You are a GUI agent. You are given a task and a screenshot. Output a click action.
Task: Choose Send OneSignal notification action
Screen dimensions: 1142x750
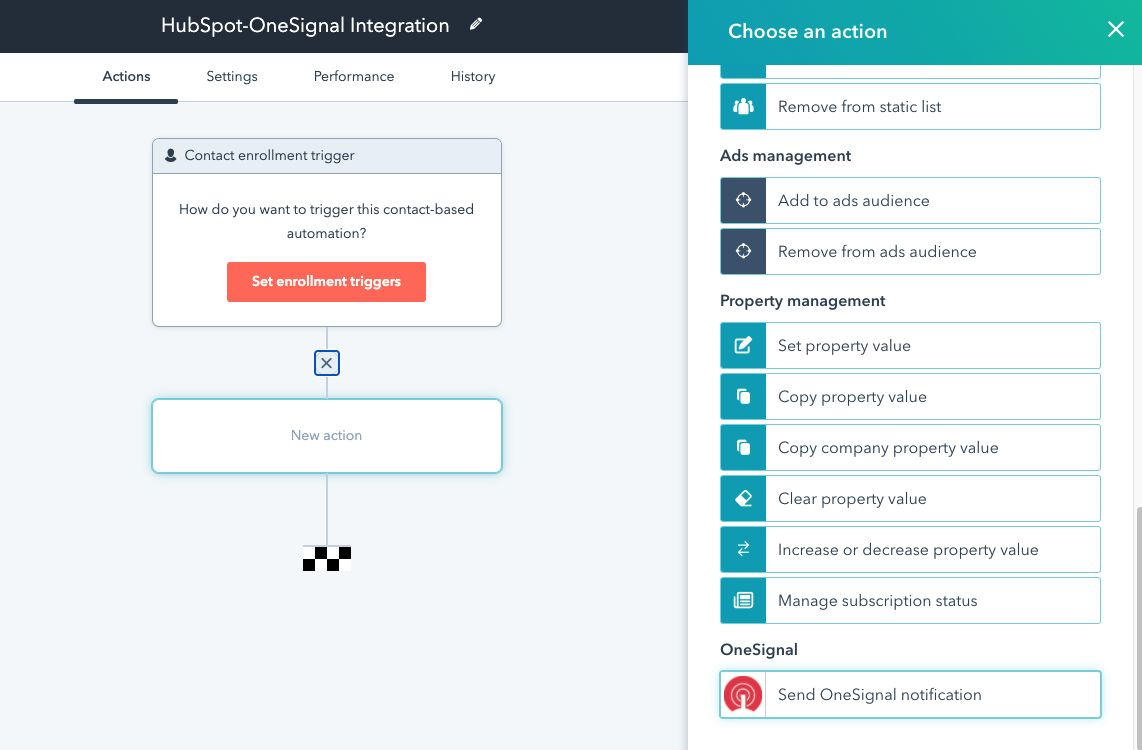pyautogui.click(x=910, y=695)
